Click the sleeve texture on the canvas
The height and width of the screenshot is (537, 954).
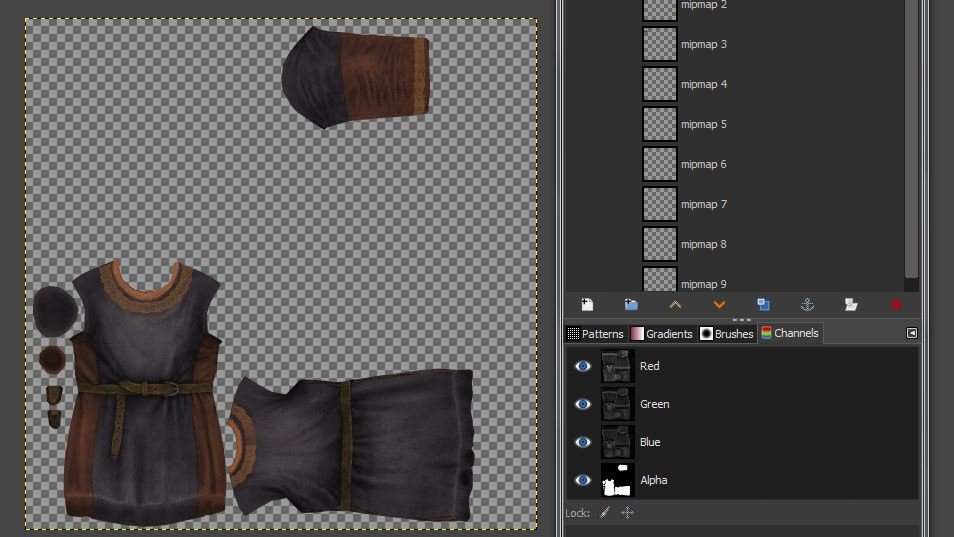(355, 76)
